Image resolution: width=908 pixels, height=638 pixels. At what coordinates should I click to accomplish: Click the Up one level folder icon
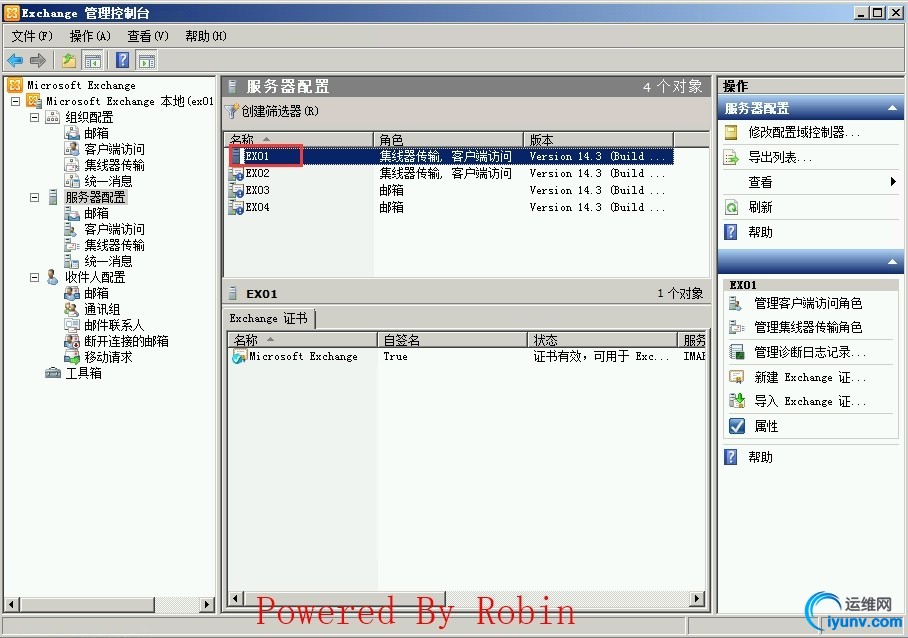pos(69,60)
